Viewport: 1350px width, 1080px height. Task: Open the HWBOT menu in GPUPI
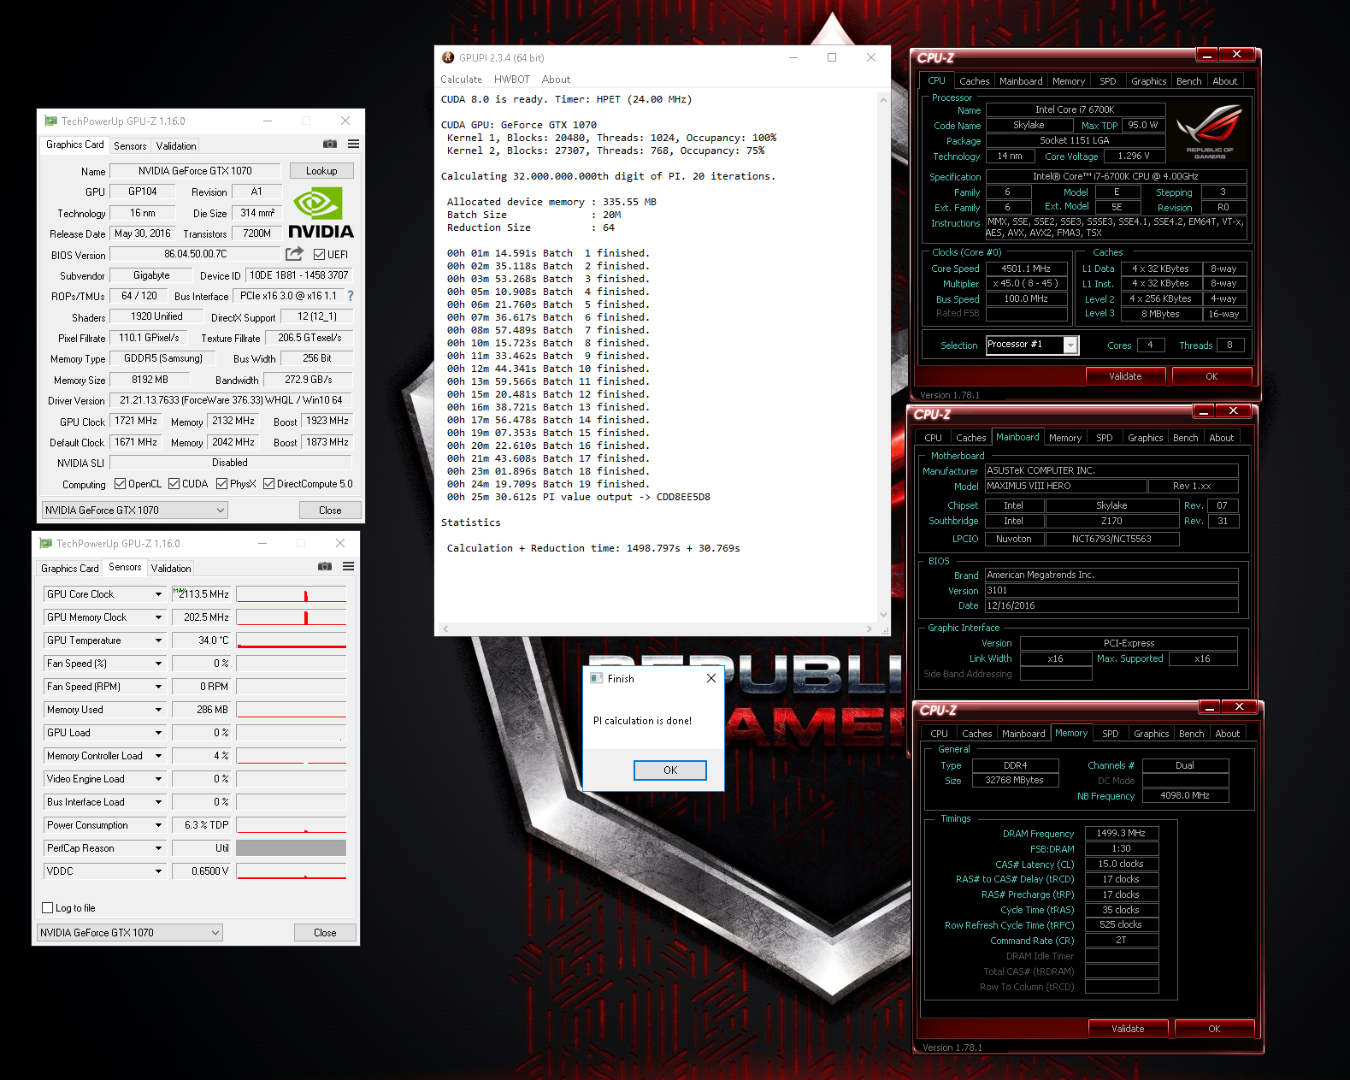(x=512, y=80)
